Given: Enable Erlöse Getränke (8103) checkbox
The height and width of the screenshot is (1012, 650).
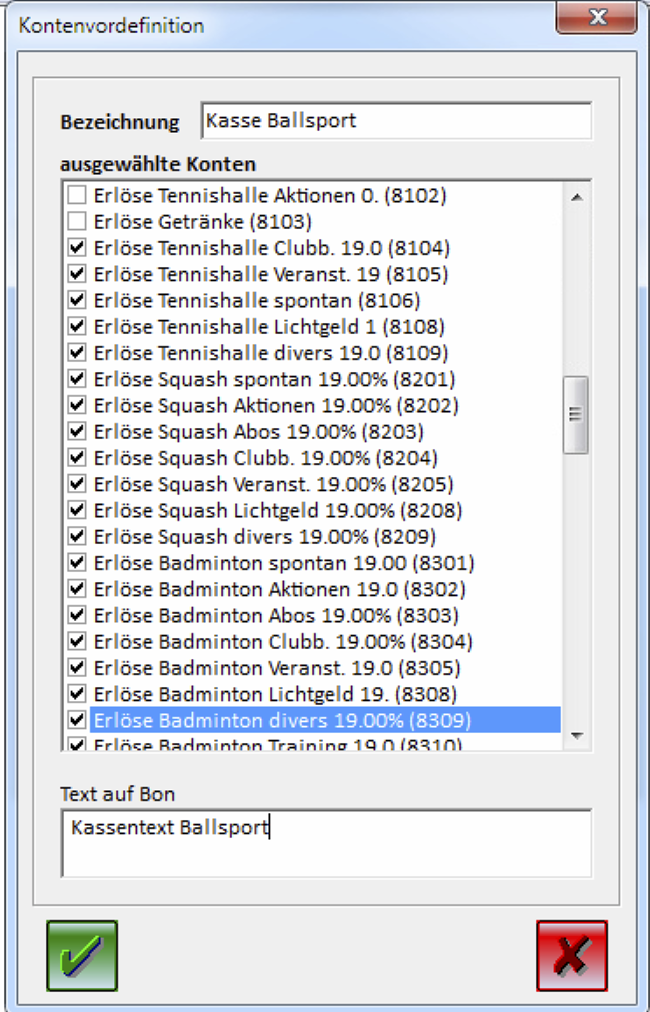Looking at the screenshot, I should coord(76,222).
